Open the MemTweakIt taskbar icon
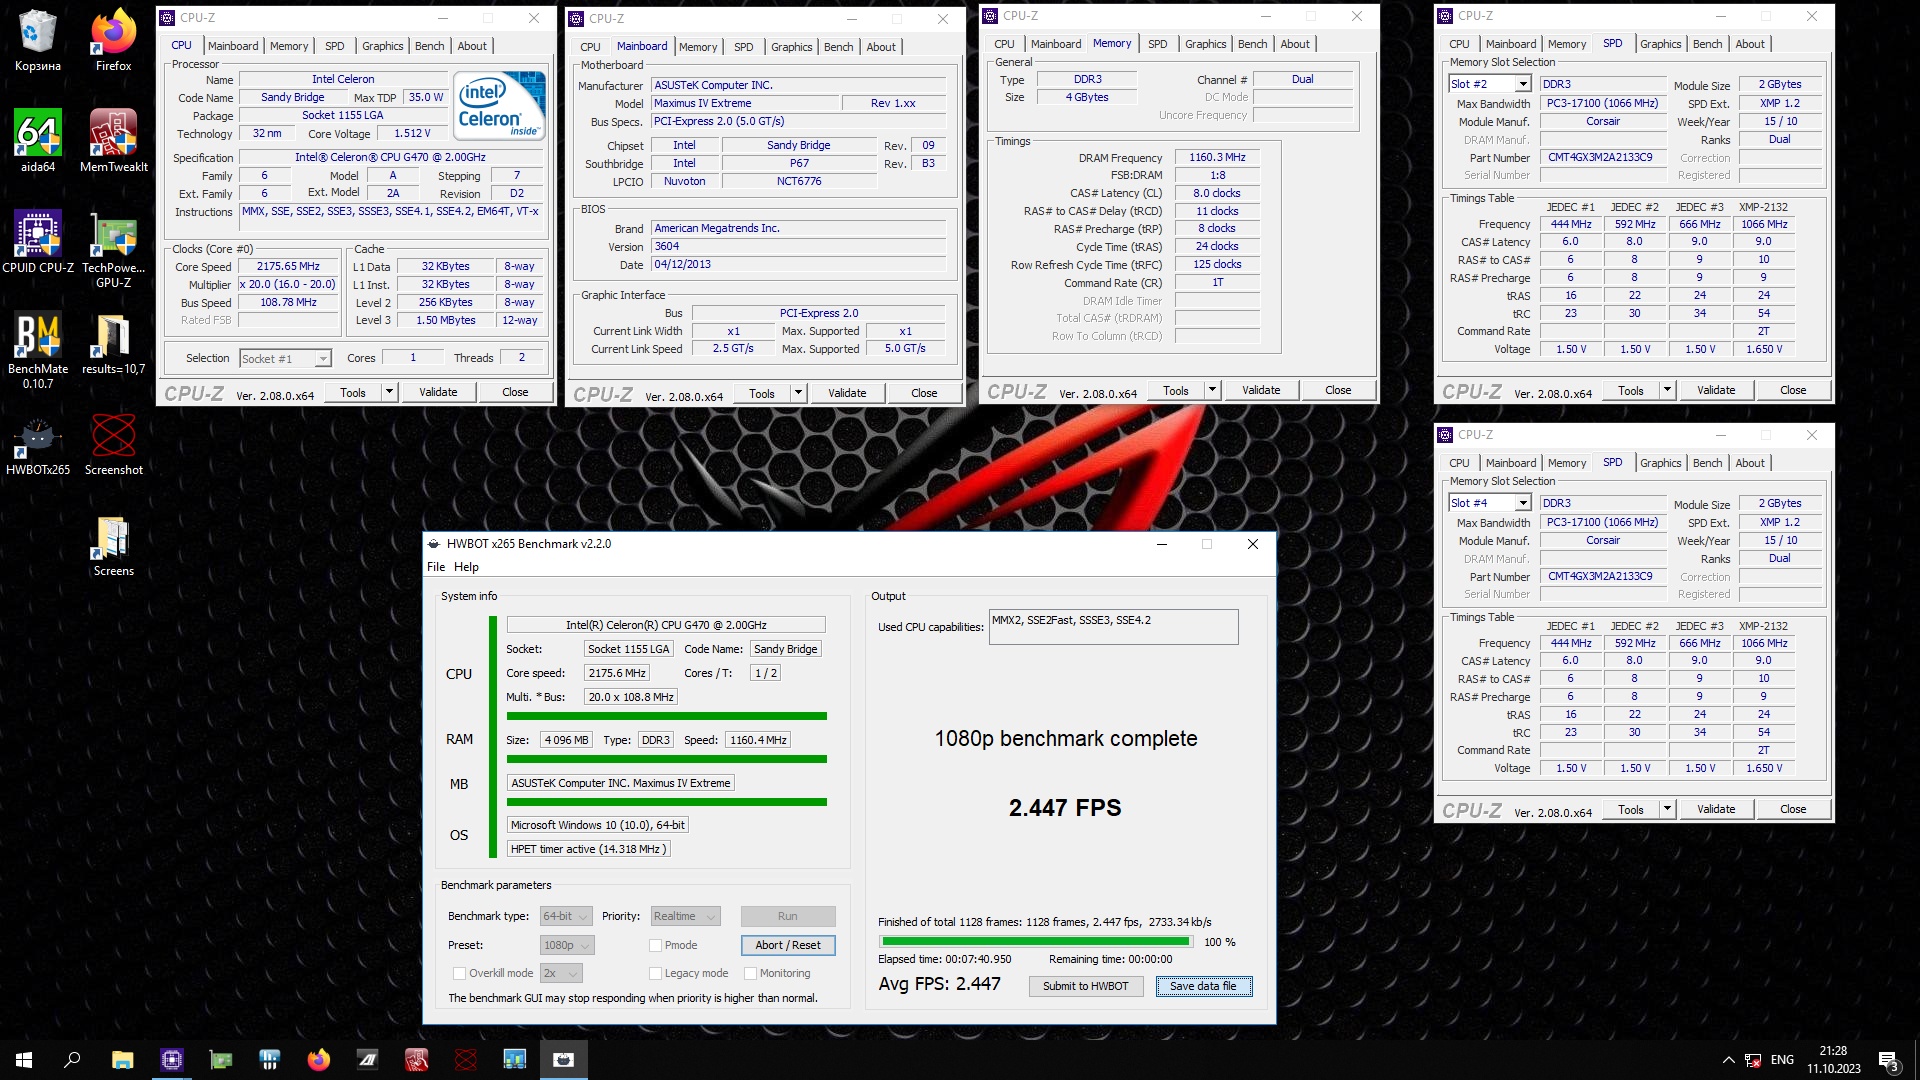 click(416, 1060)
